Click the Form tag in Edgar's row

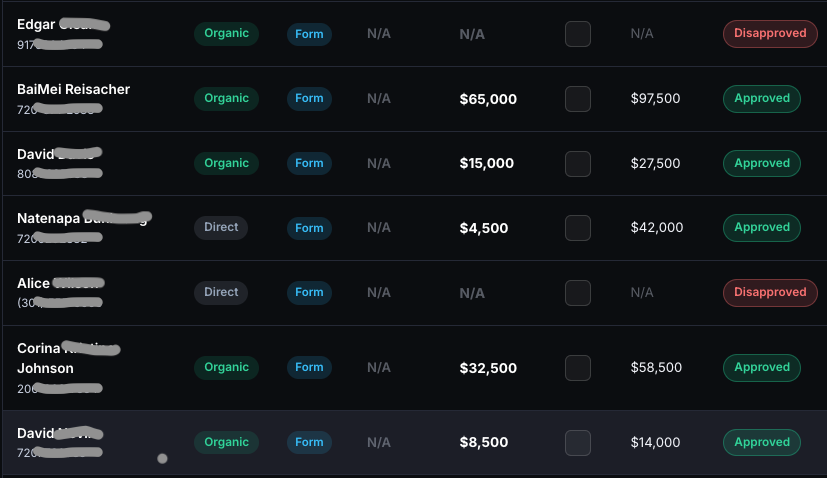[309, 33]
